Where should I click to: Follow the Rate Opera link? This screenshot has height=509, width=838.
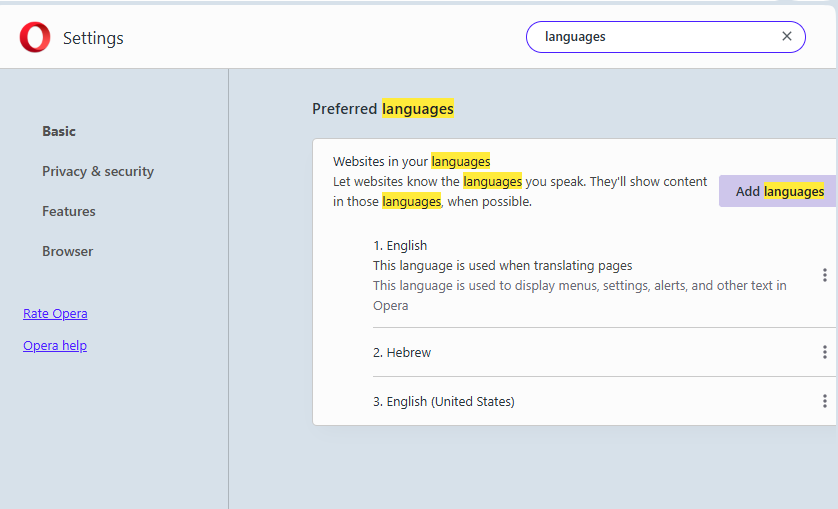click(x=55, y=313)
